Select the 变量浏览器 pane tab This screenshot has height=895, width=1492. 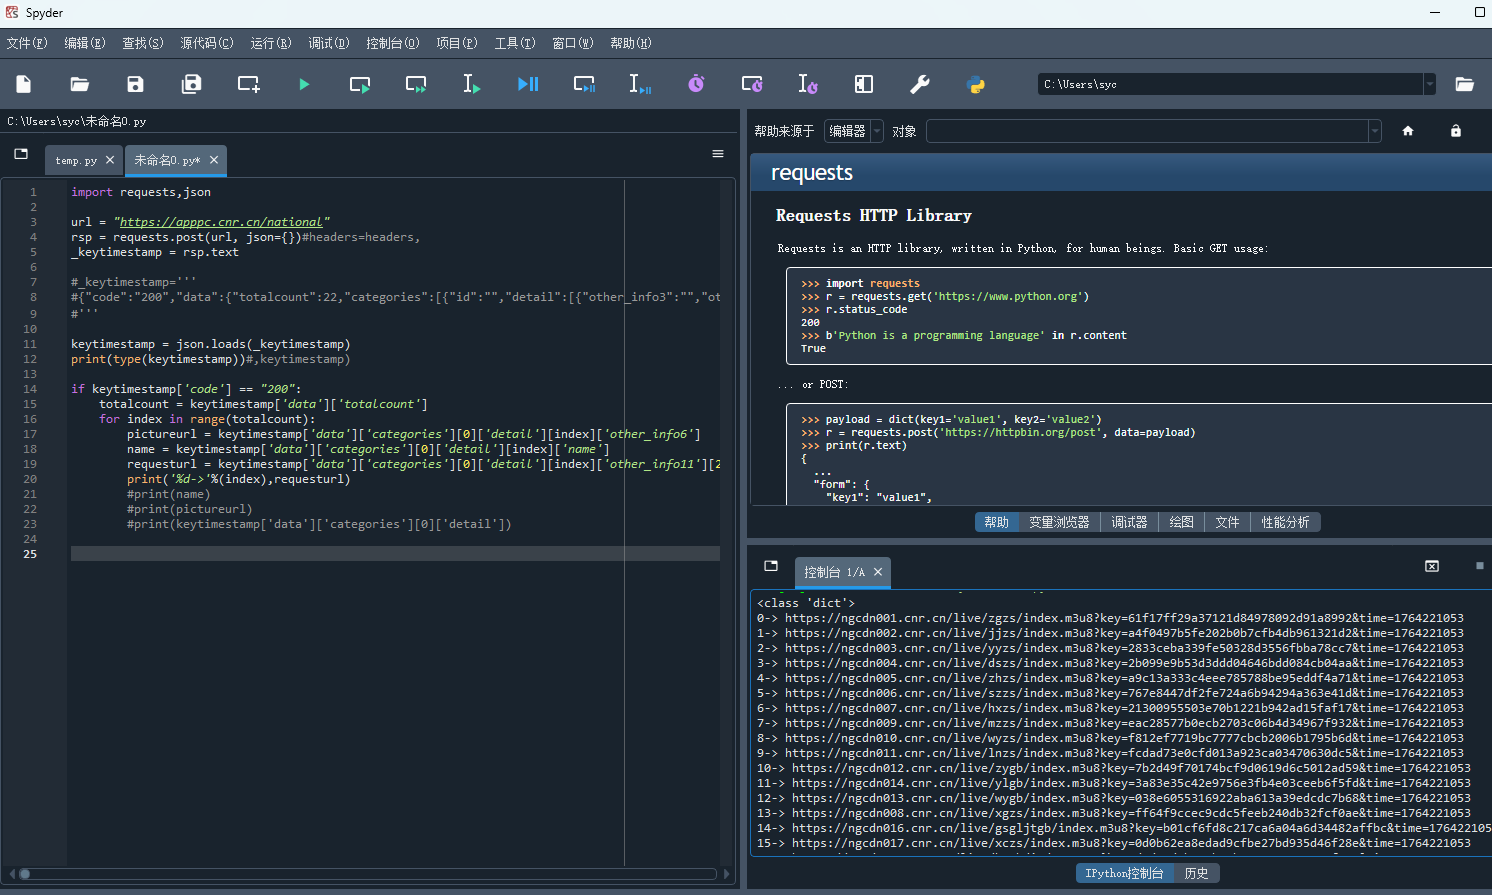pyautogui.click(x=1059, y=522)
